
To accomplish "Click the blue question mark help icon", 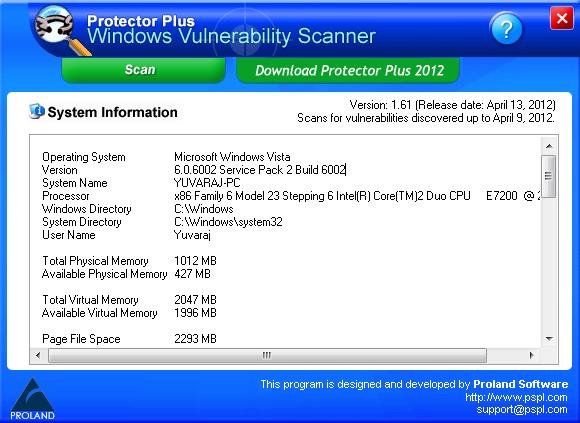I will (506, 28).
